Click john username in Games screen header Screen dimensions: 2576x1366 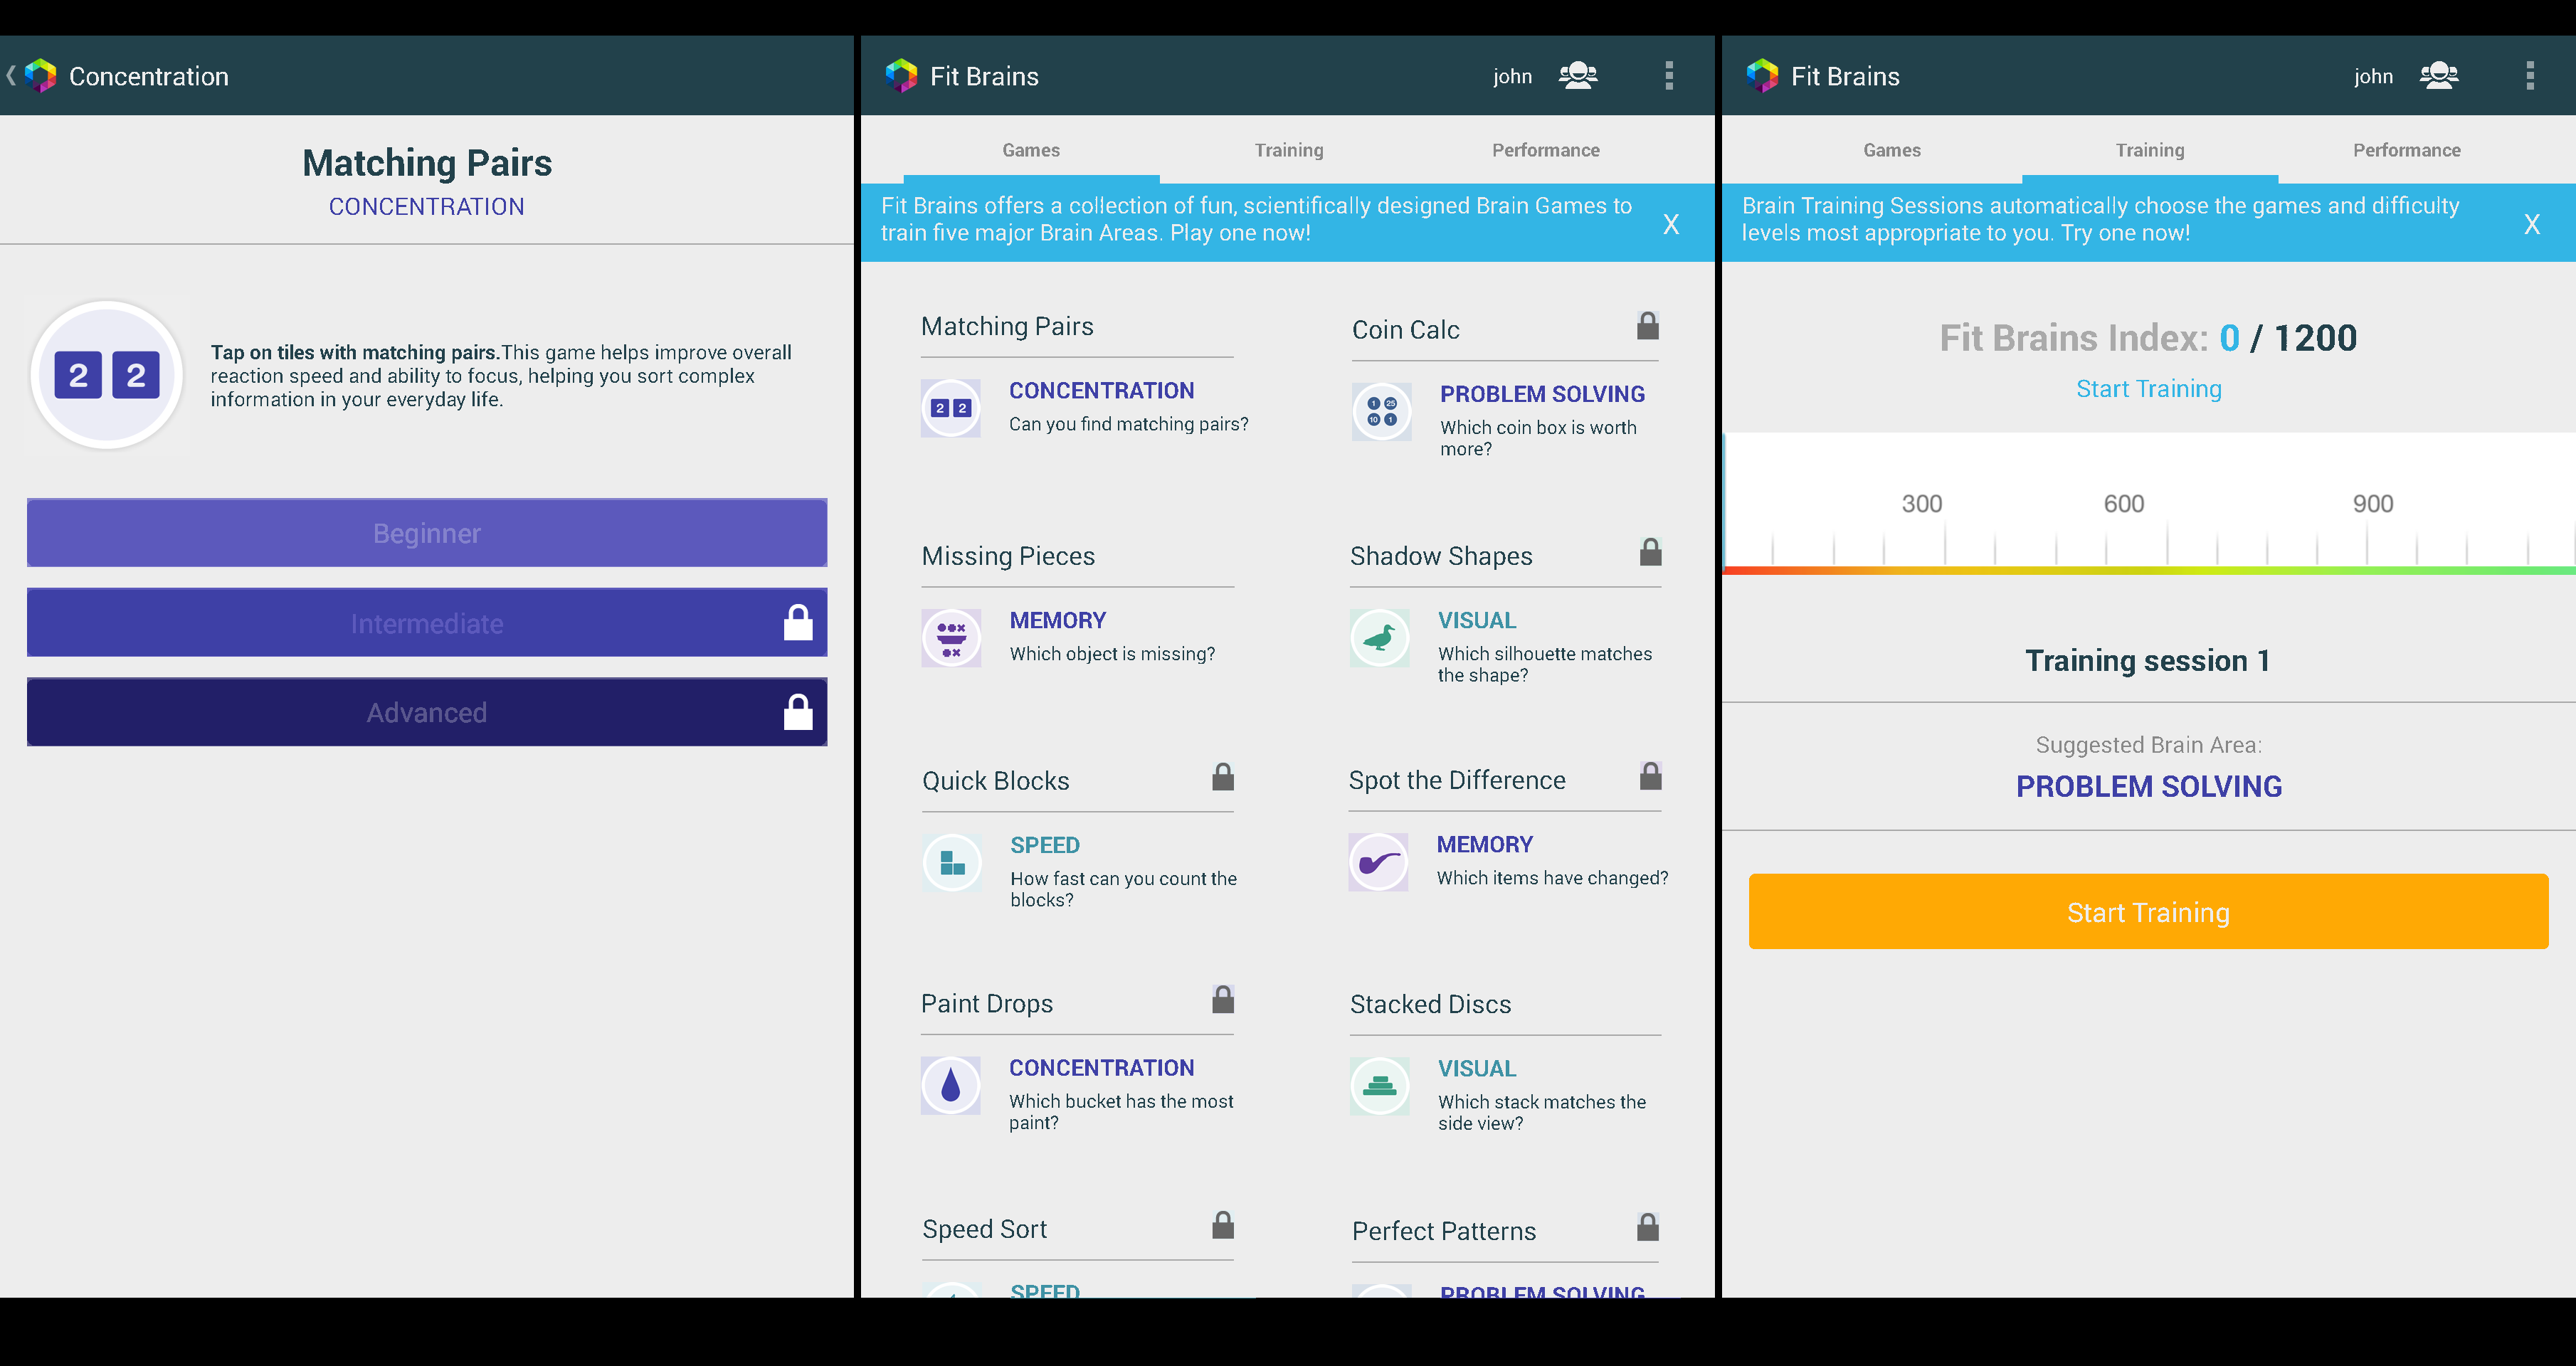[1512, 76]
